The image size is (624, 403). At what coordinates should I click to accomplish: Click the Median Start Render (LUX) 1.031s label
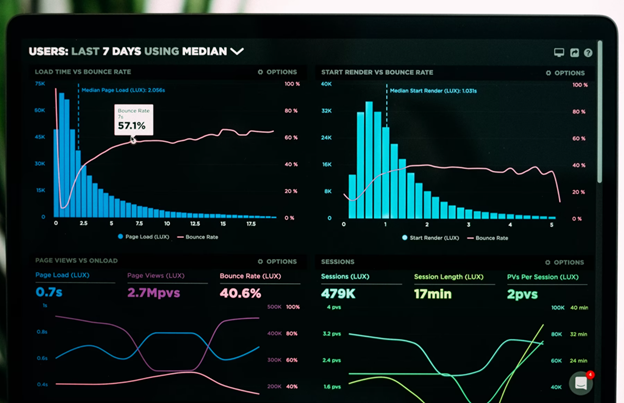[433, 91]
